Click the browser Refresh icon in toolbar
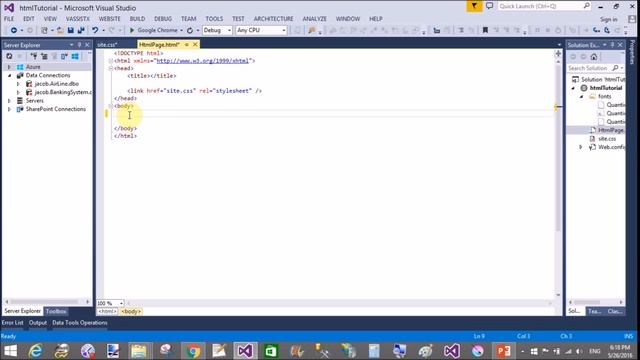This screenshot has width=640, height=360. 190,30
